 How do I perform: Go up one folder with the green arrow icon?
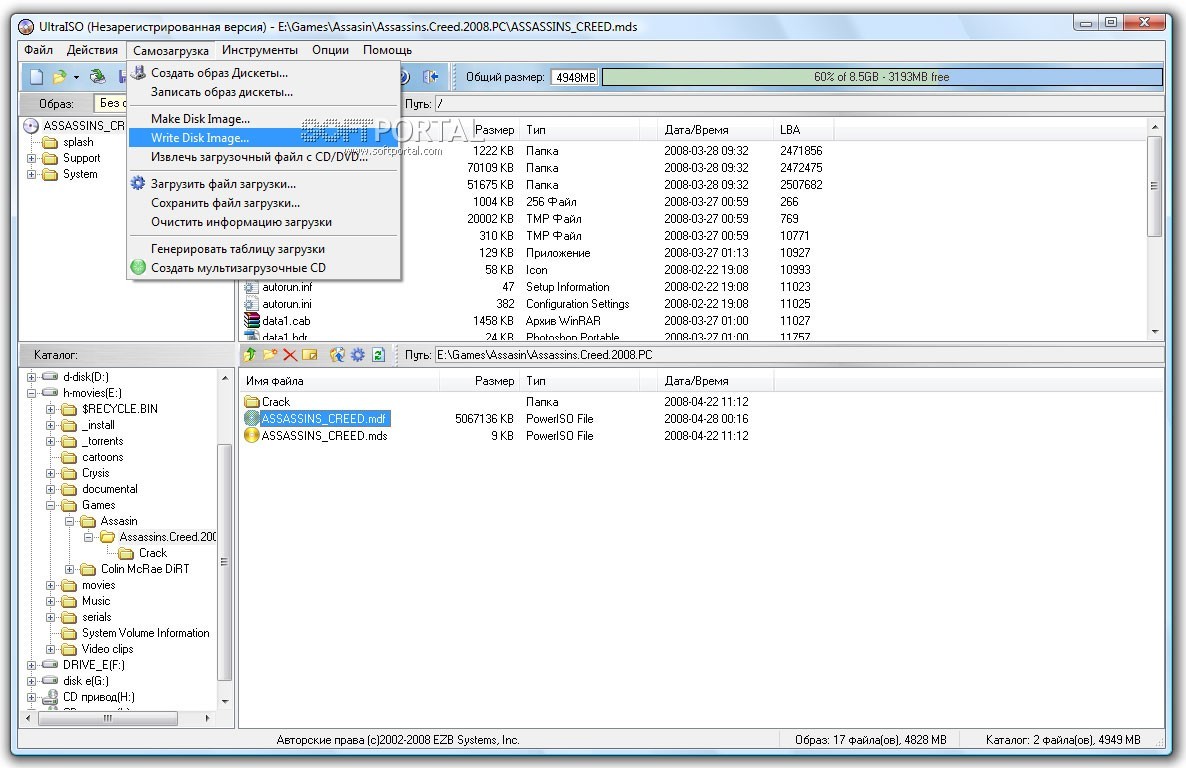tap(250, 354)
